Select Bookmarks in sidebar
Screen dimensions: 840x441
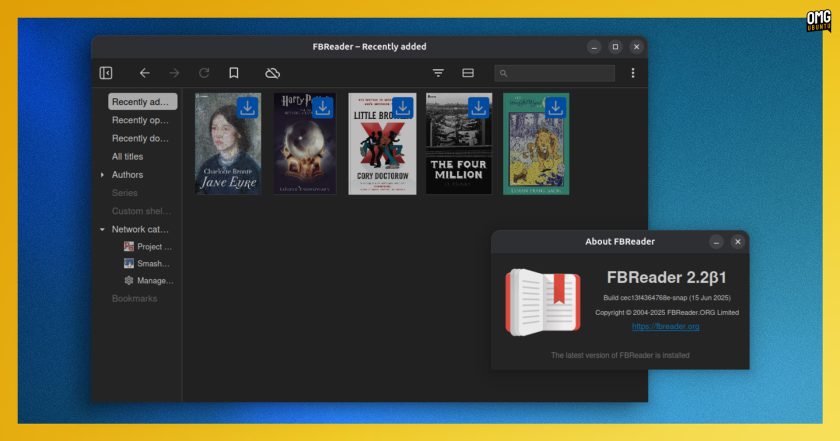coord(134,298)
